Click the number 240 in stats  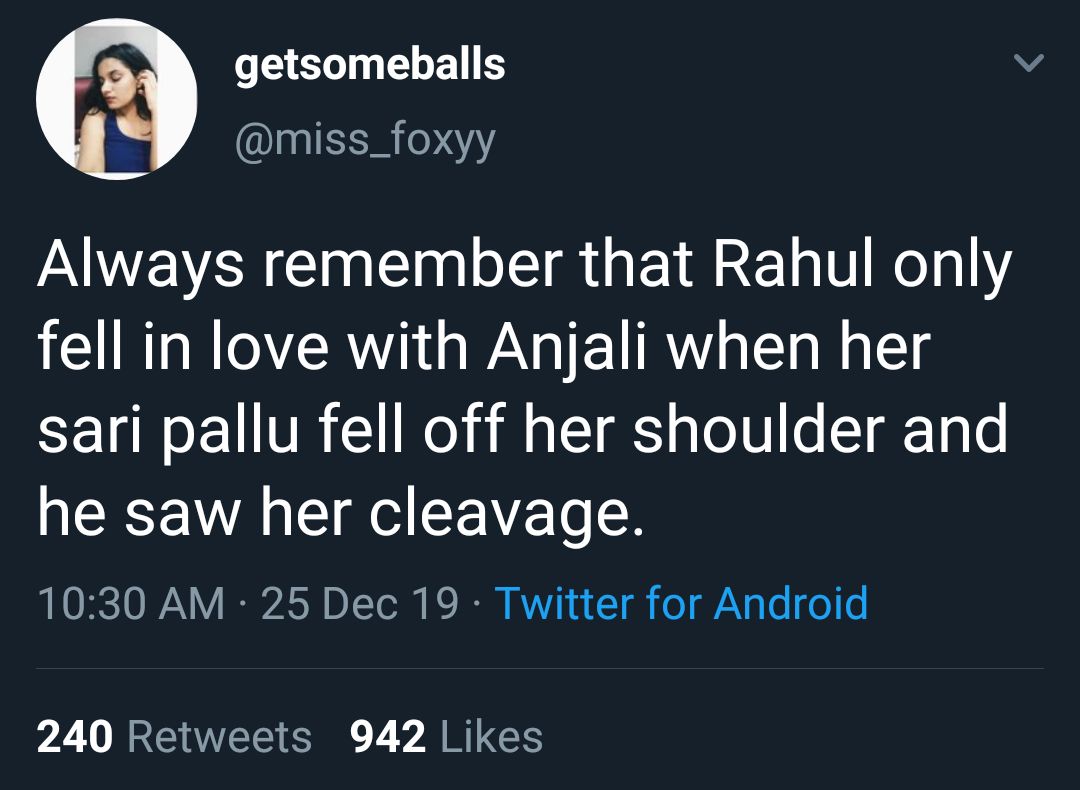point(75,737)
